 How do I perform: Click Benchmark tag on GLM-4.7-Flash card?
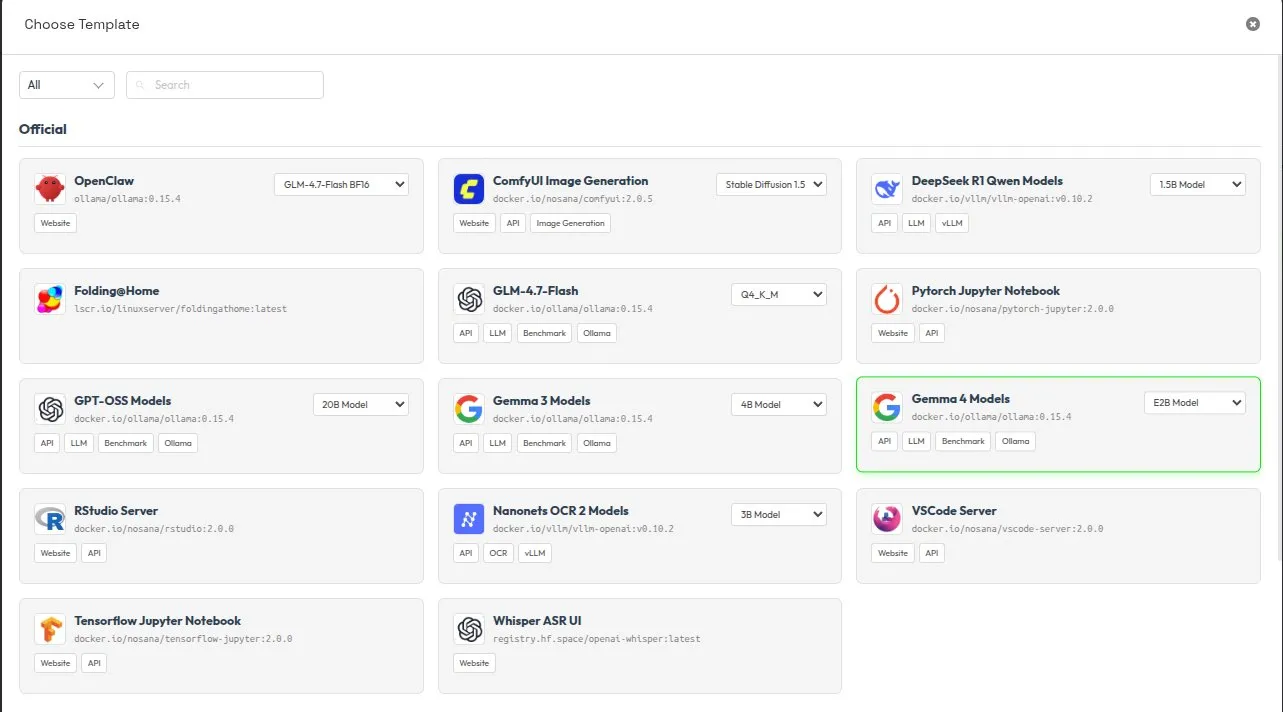(544, 333)
